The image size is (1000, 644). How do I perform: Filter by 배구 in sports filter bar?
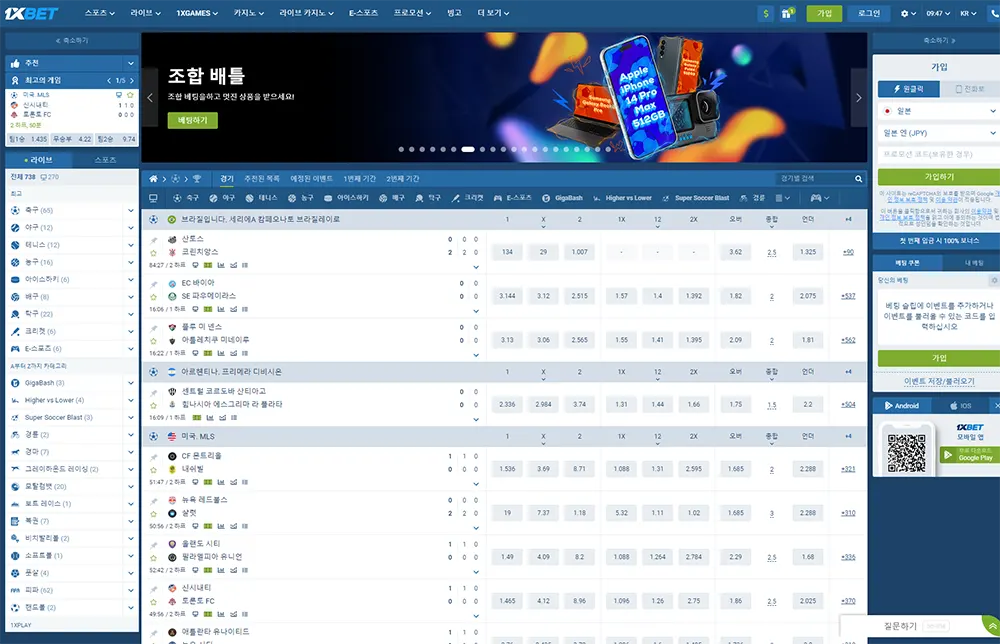pyautogui.click(x=392, y=198)
